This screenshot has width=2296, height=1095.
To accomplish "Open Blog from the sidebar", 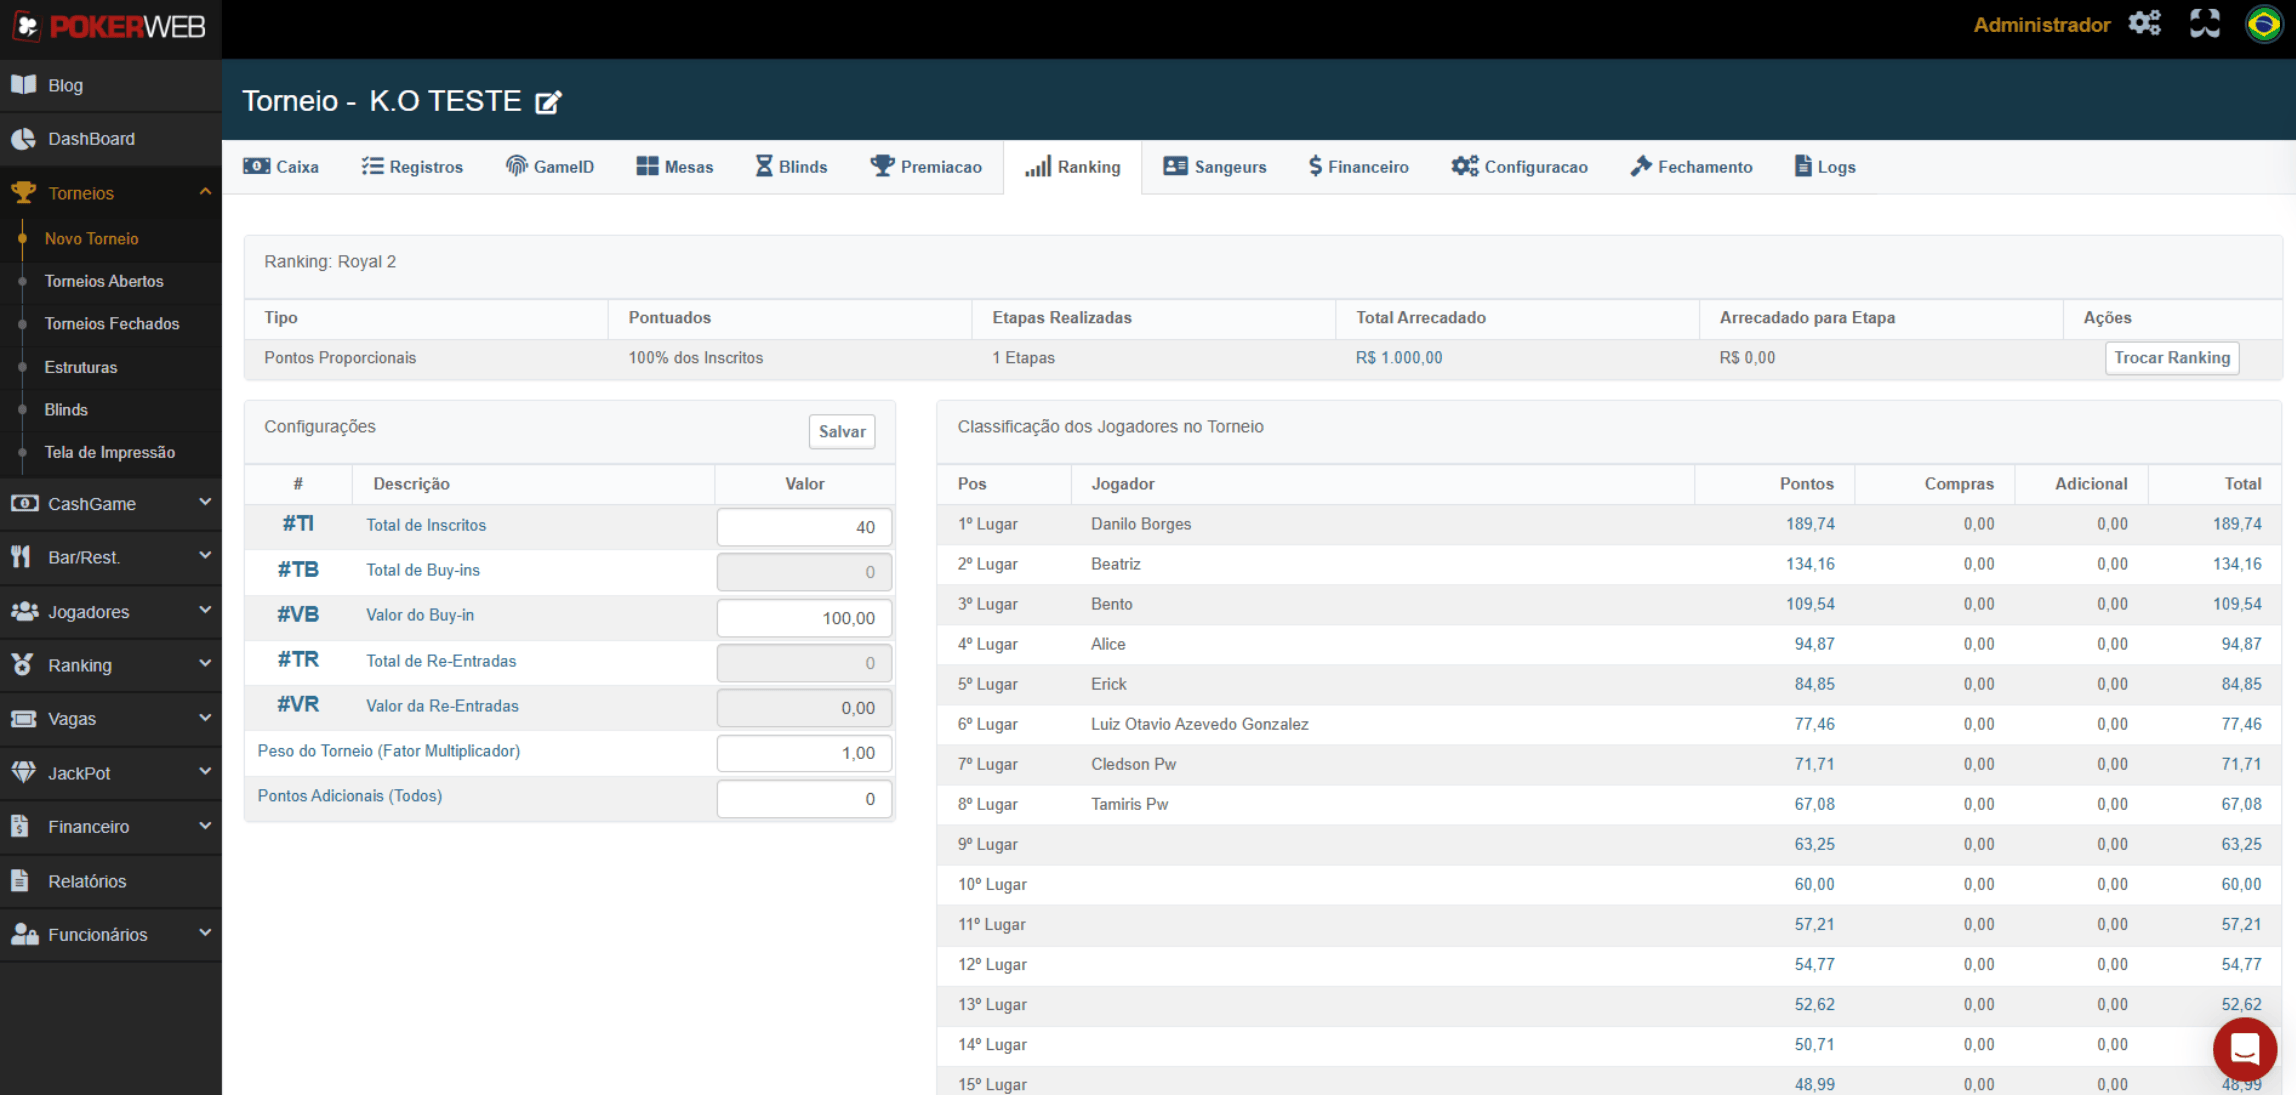I will tap(65, 85).
